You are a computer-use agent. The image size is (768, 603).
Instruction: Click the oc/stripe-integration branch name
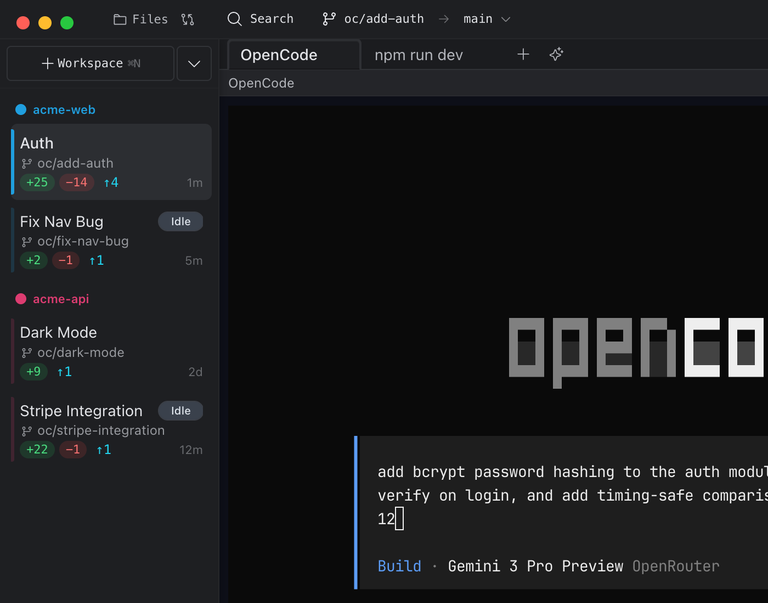point(101,431)
